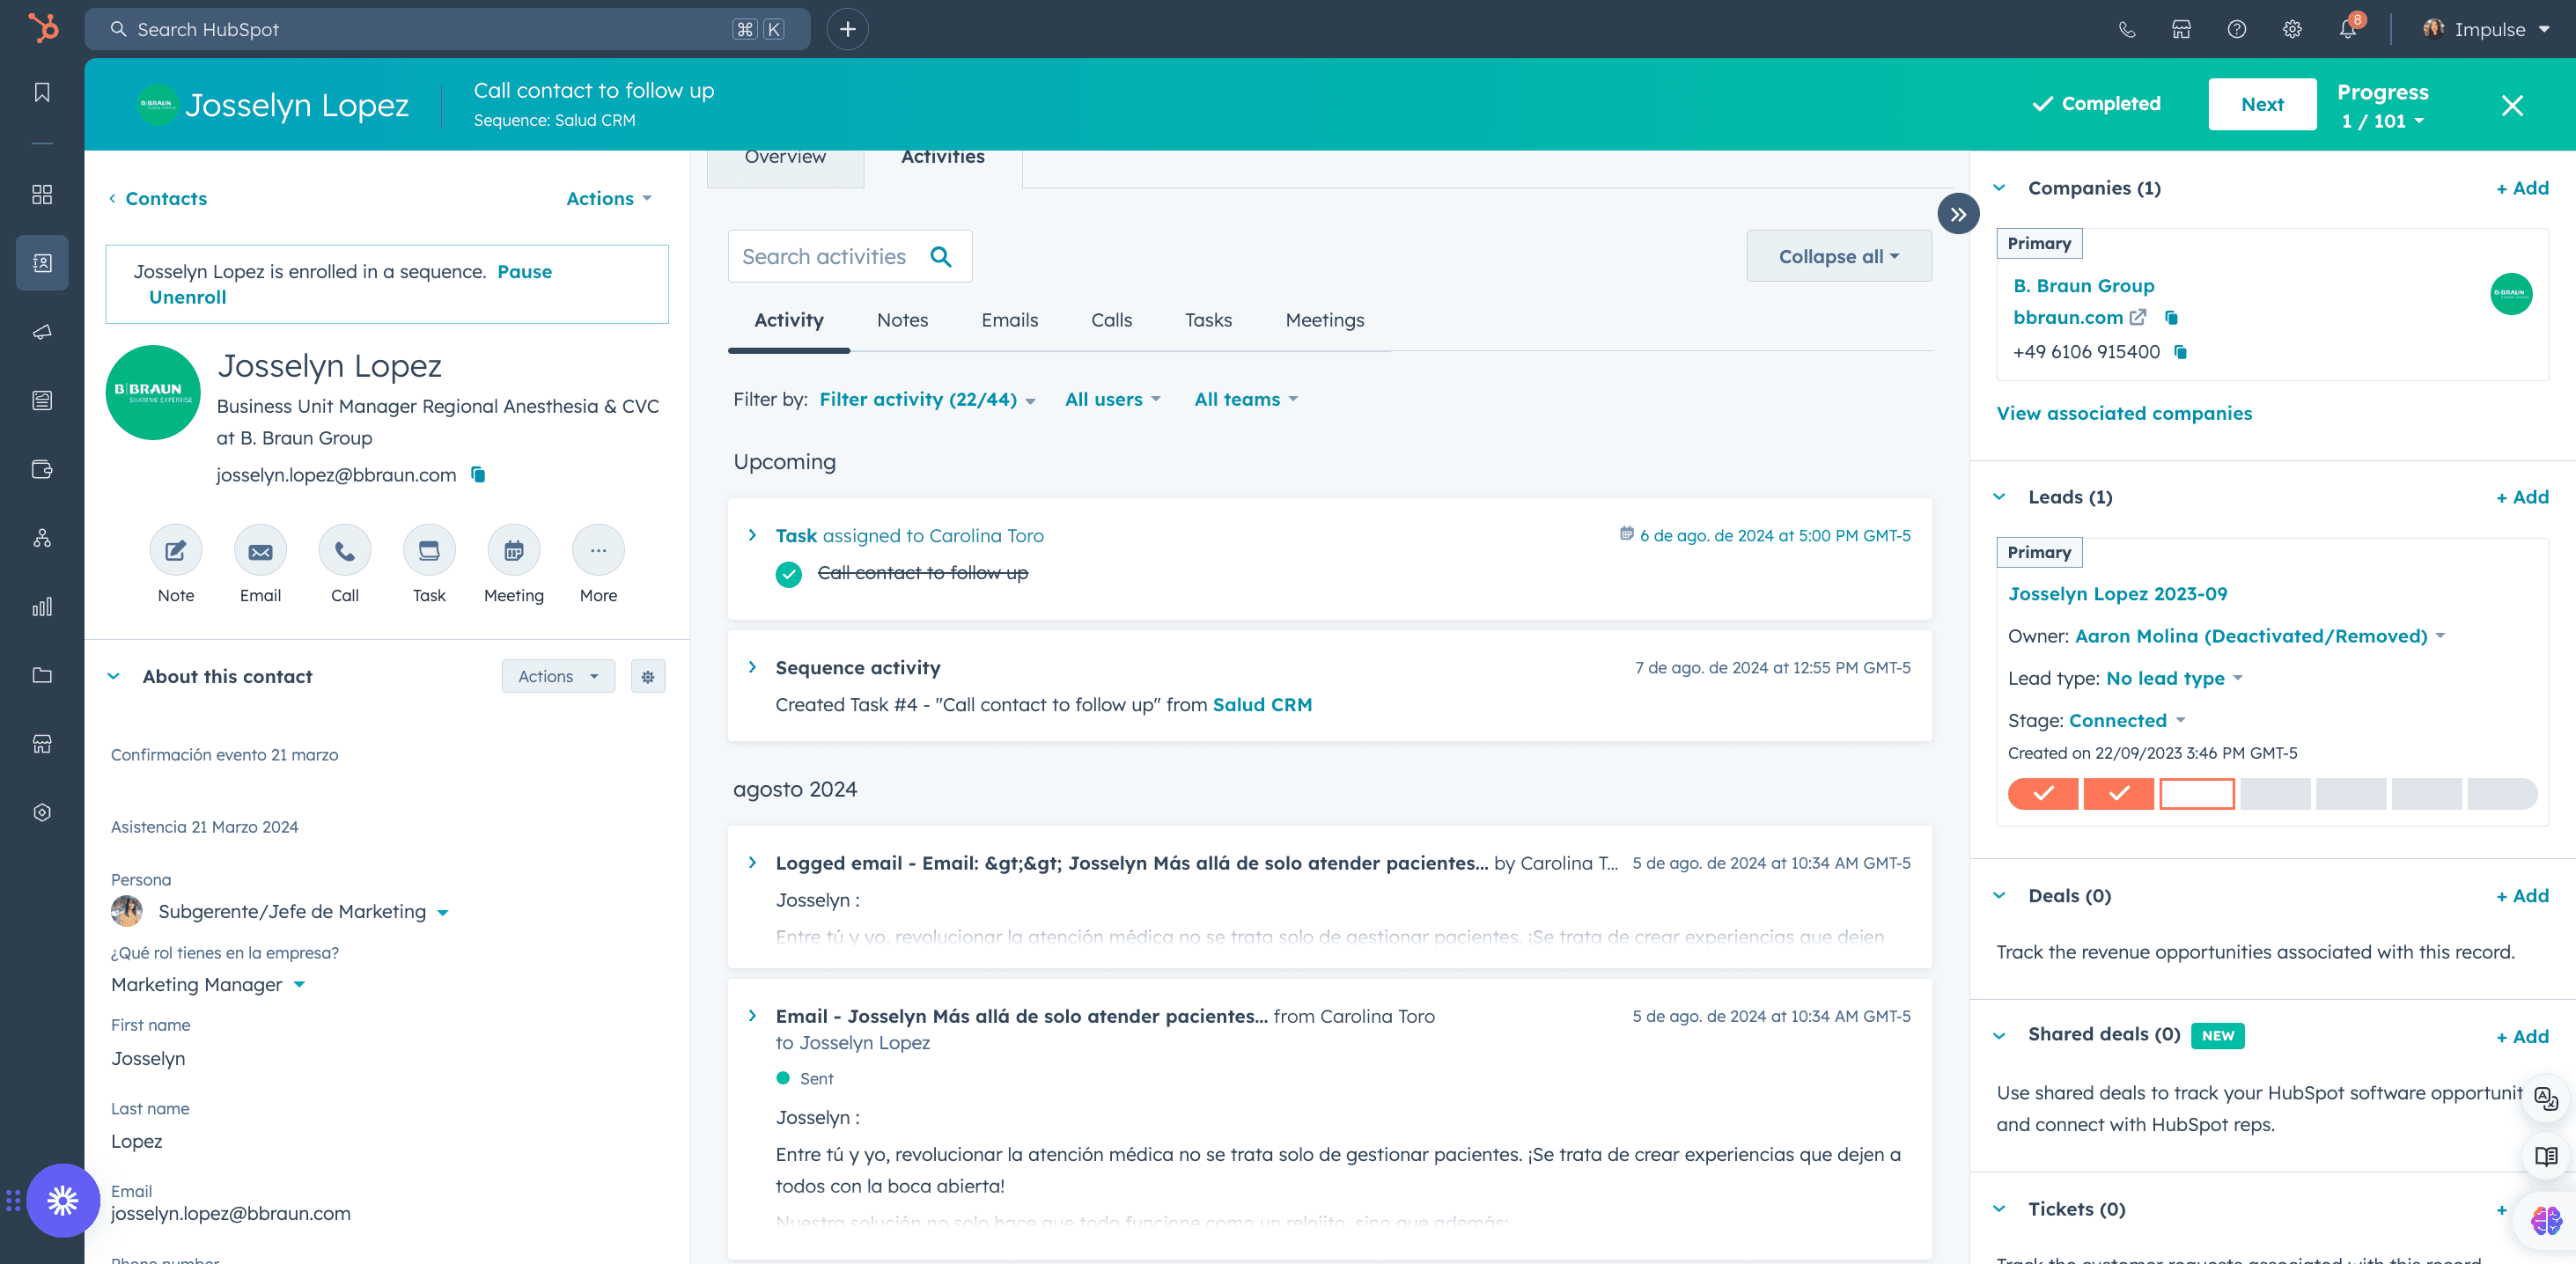Screen dimensions: 2576x1264
Task: Pause the sequence enrollment
Action: 524,272
